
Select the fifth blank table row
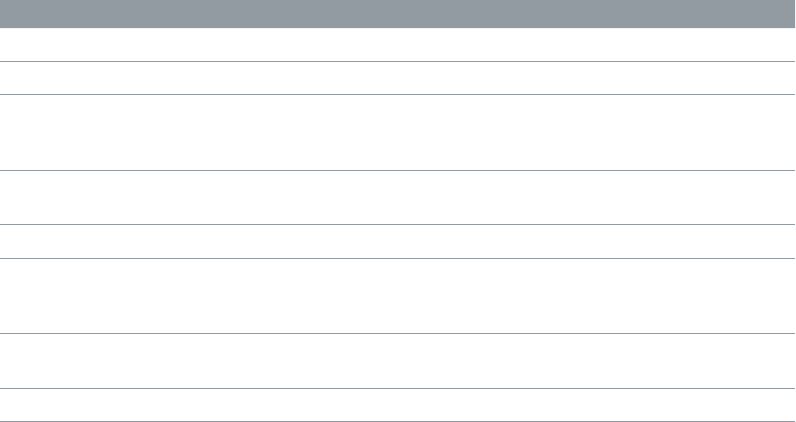point(397,242)
